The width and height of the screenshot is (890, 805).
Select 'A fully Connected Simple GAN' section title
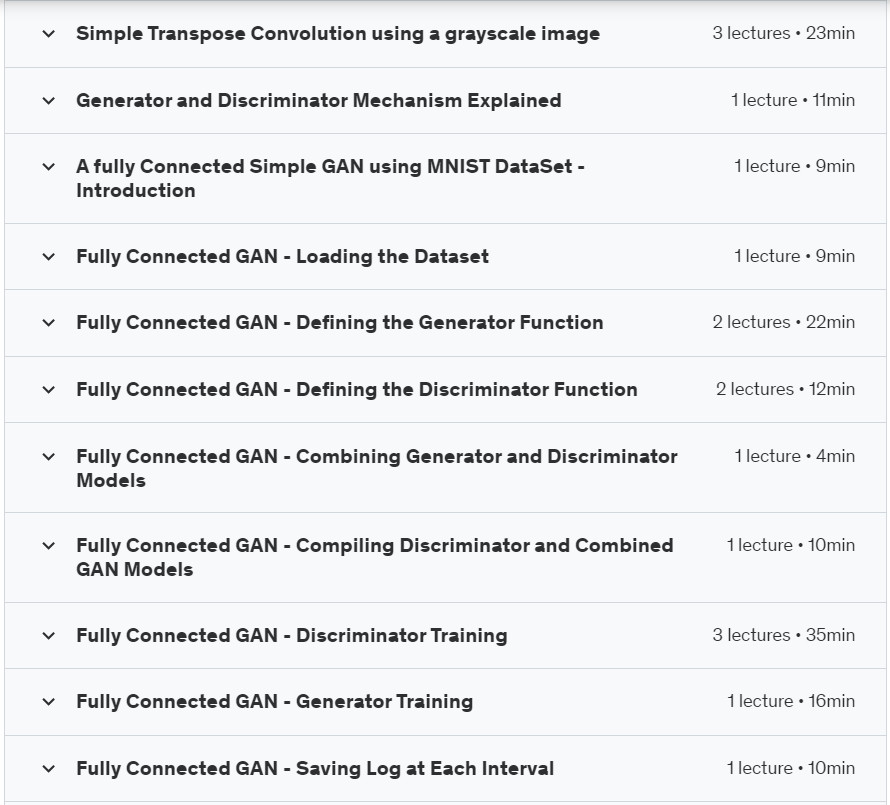[330, 178]
